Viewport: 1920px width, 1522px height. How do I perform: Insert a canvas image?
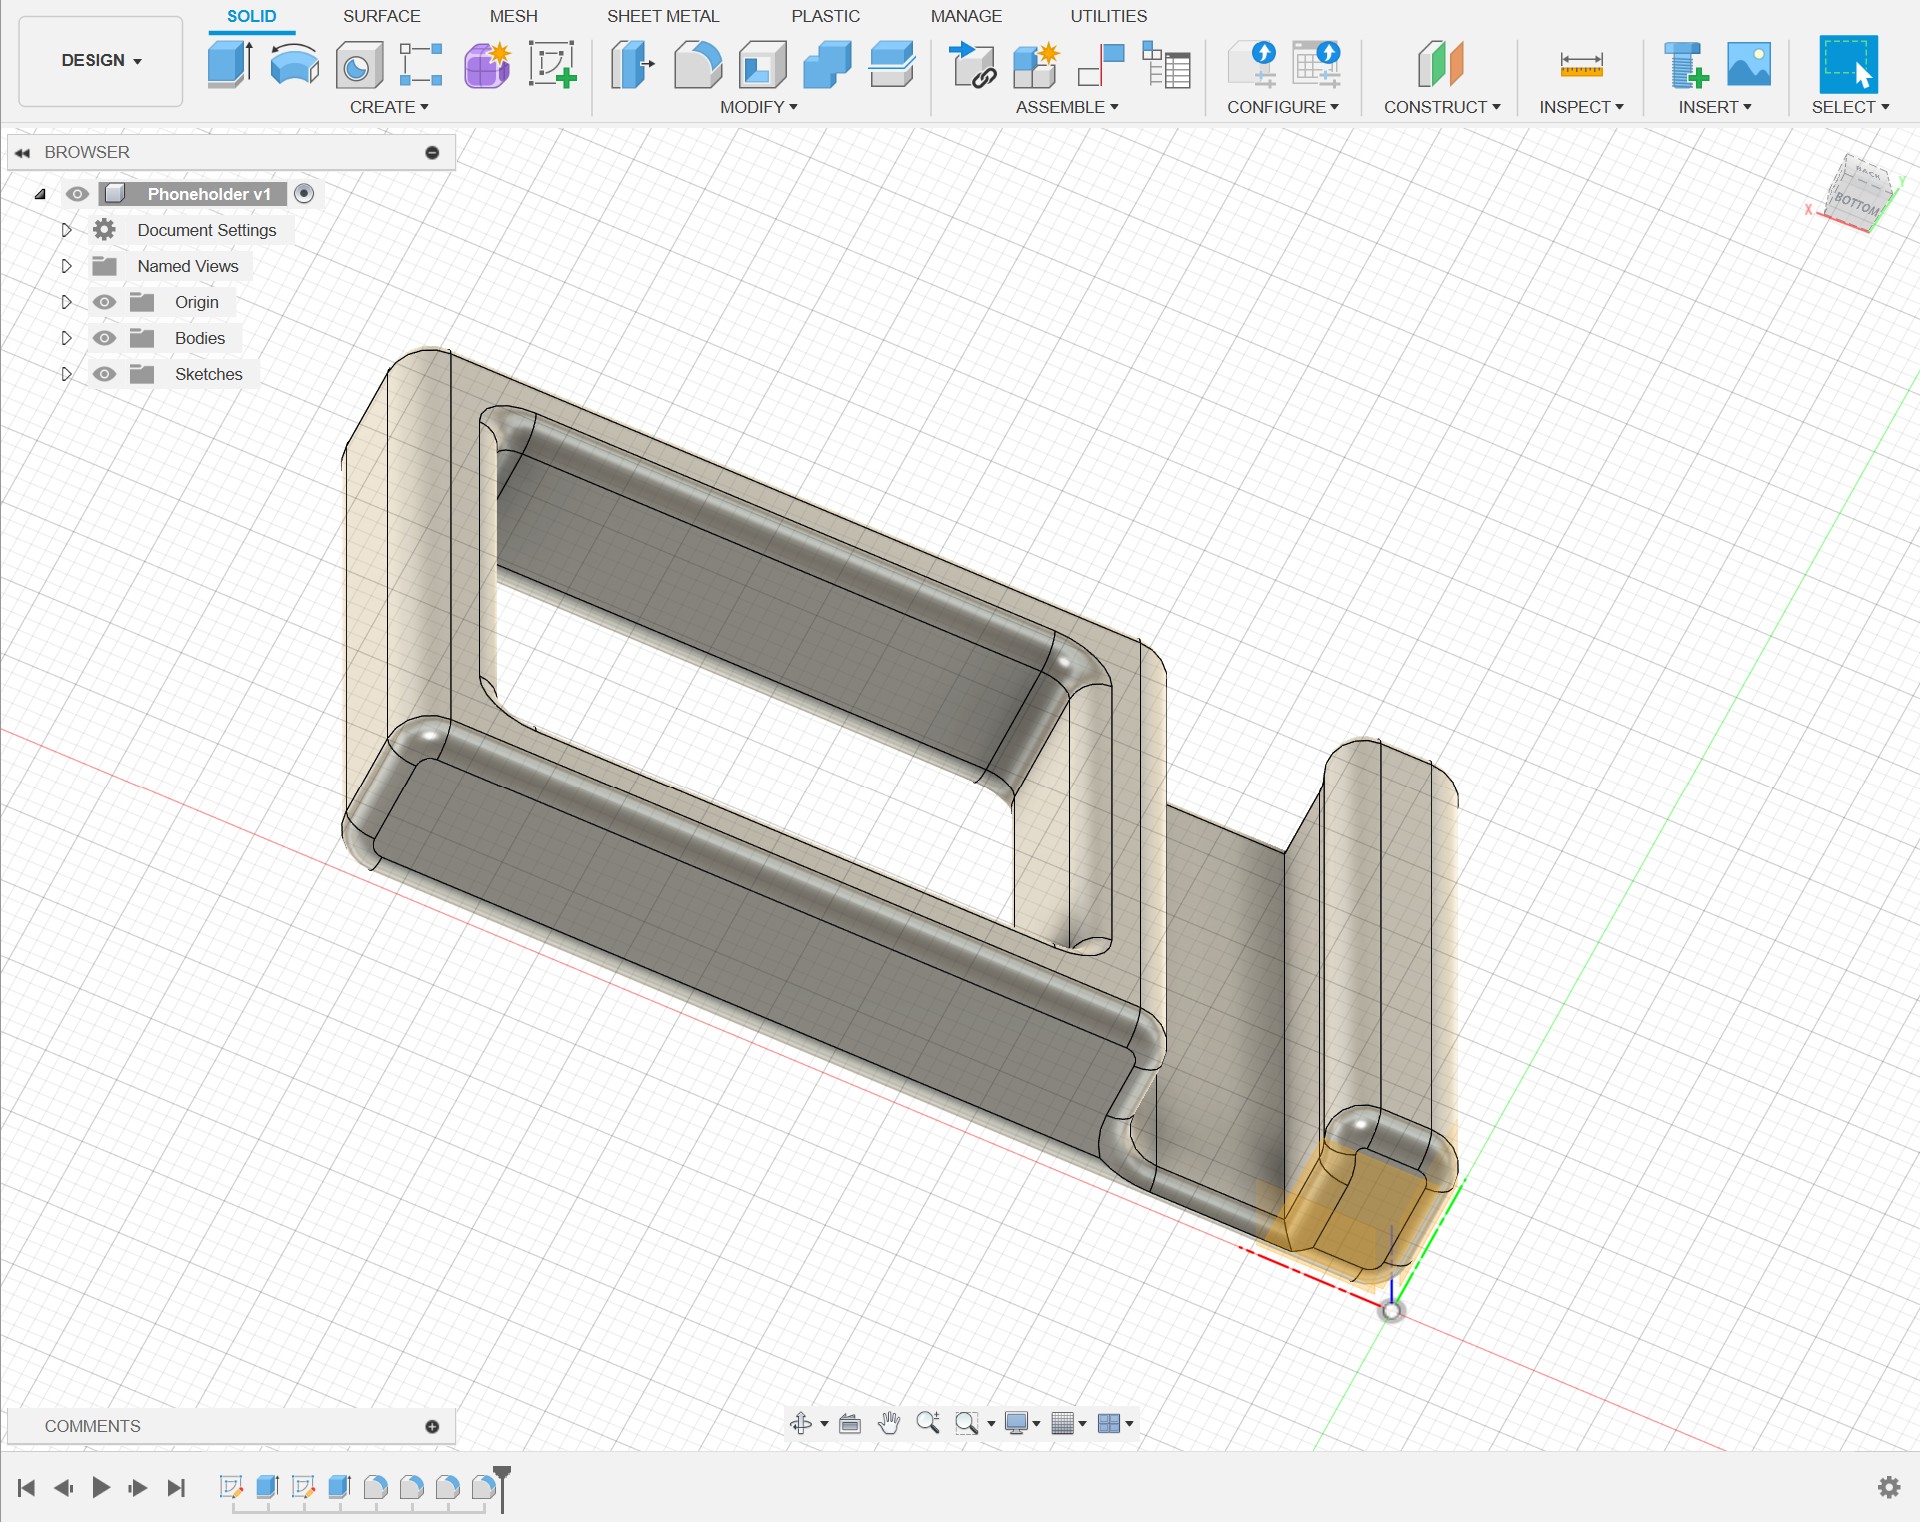click(x=1748, y=64)
